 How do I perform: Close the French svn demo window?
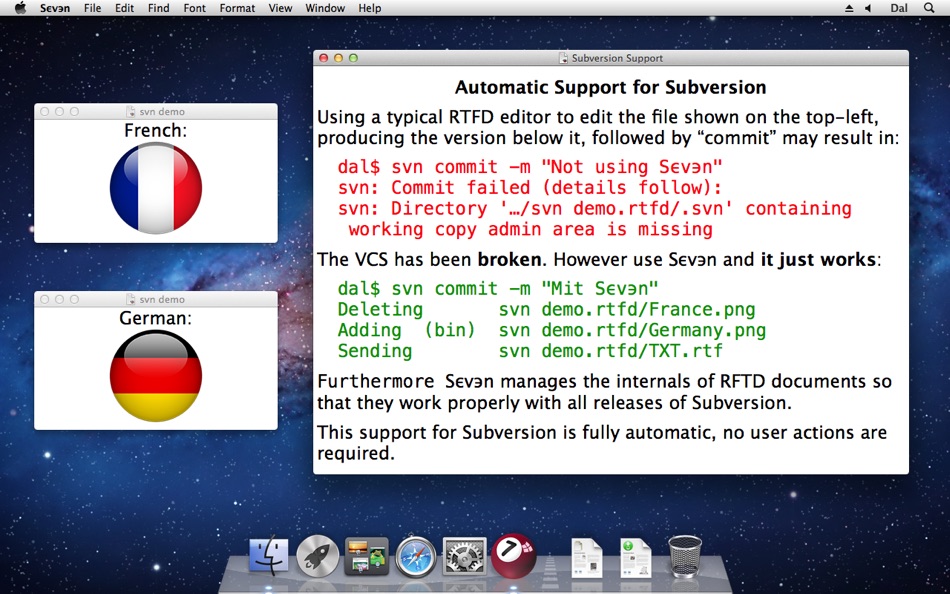click(x=44, y=112)
